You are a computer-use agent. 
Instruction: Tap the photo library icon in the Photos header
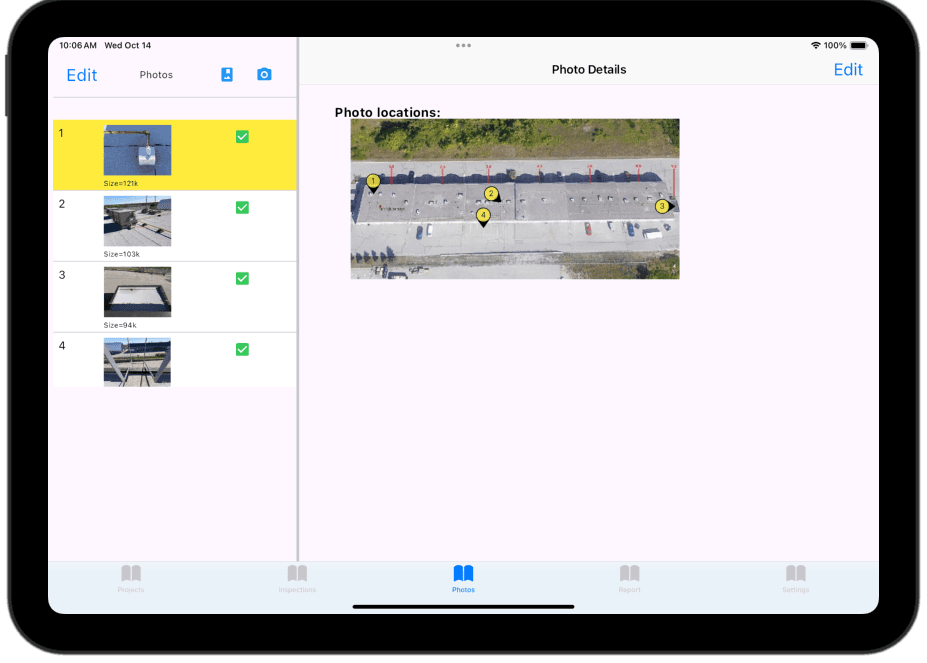[227, 75]
